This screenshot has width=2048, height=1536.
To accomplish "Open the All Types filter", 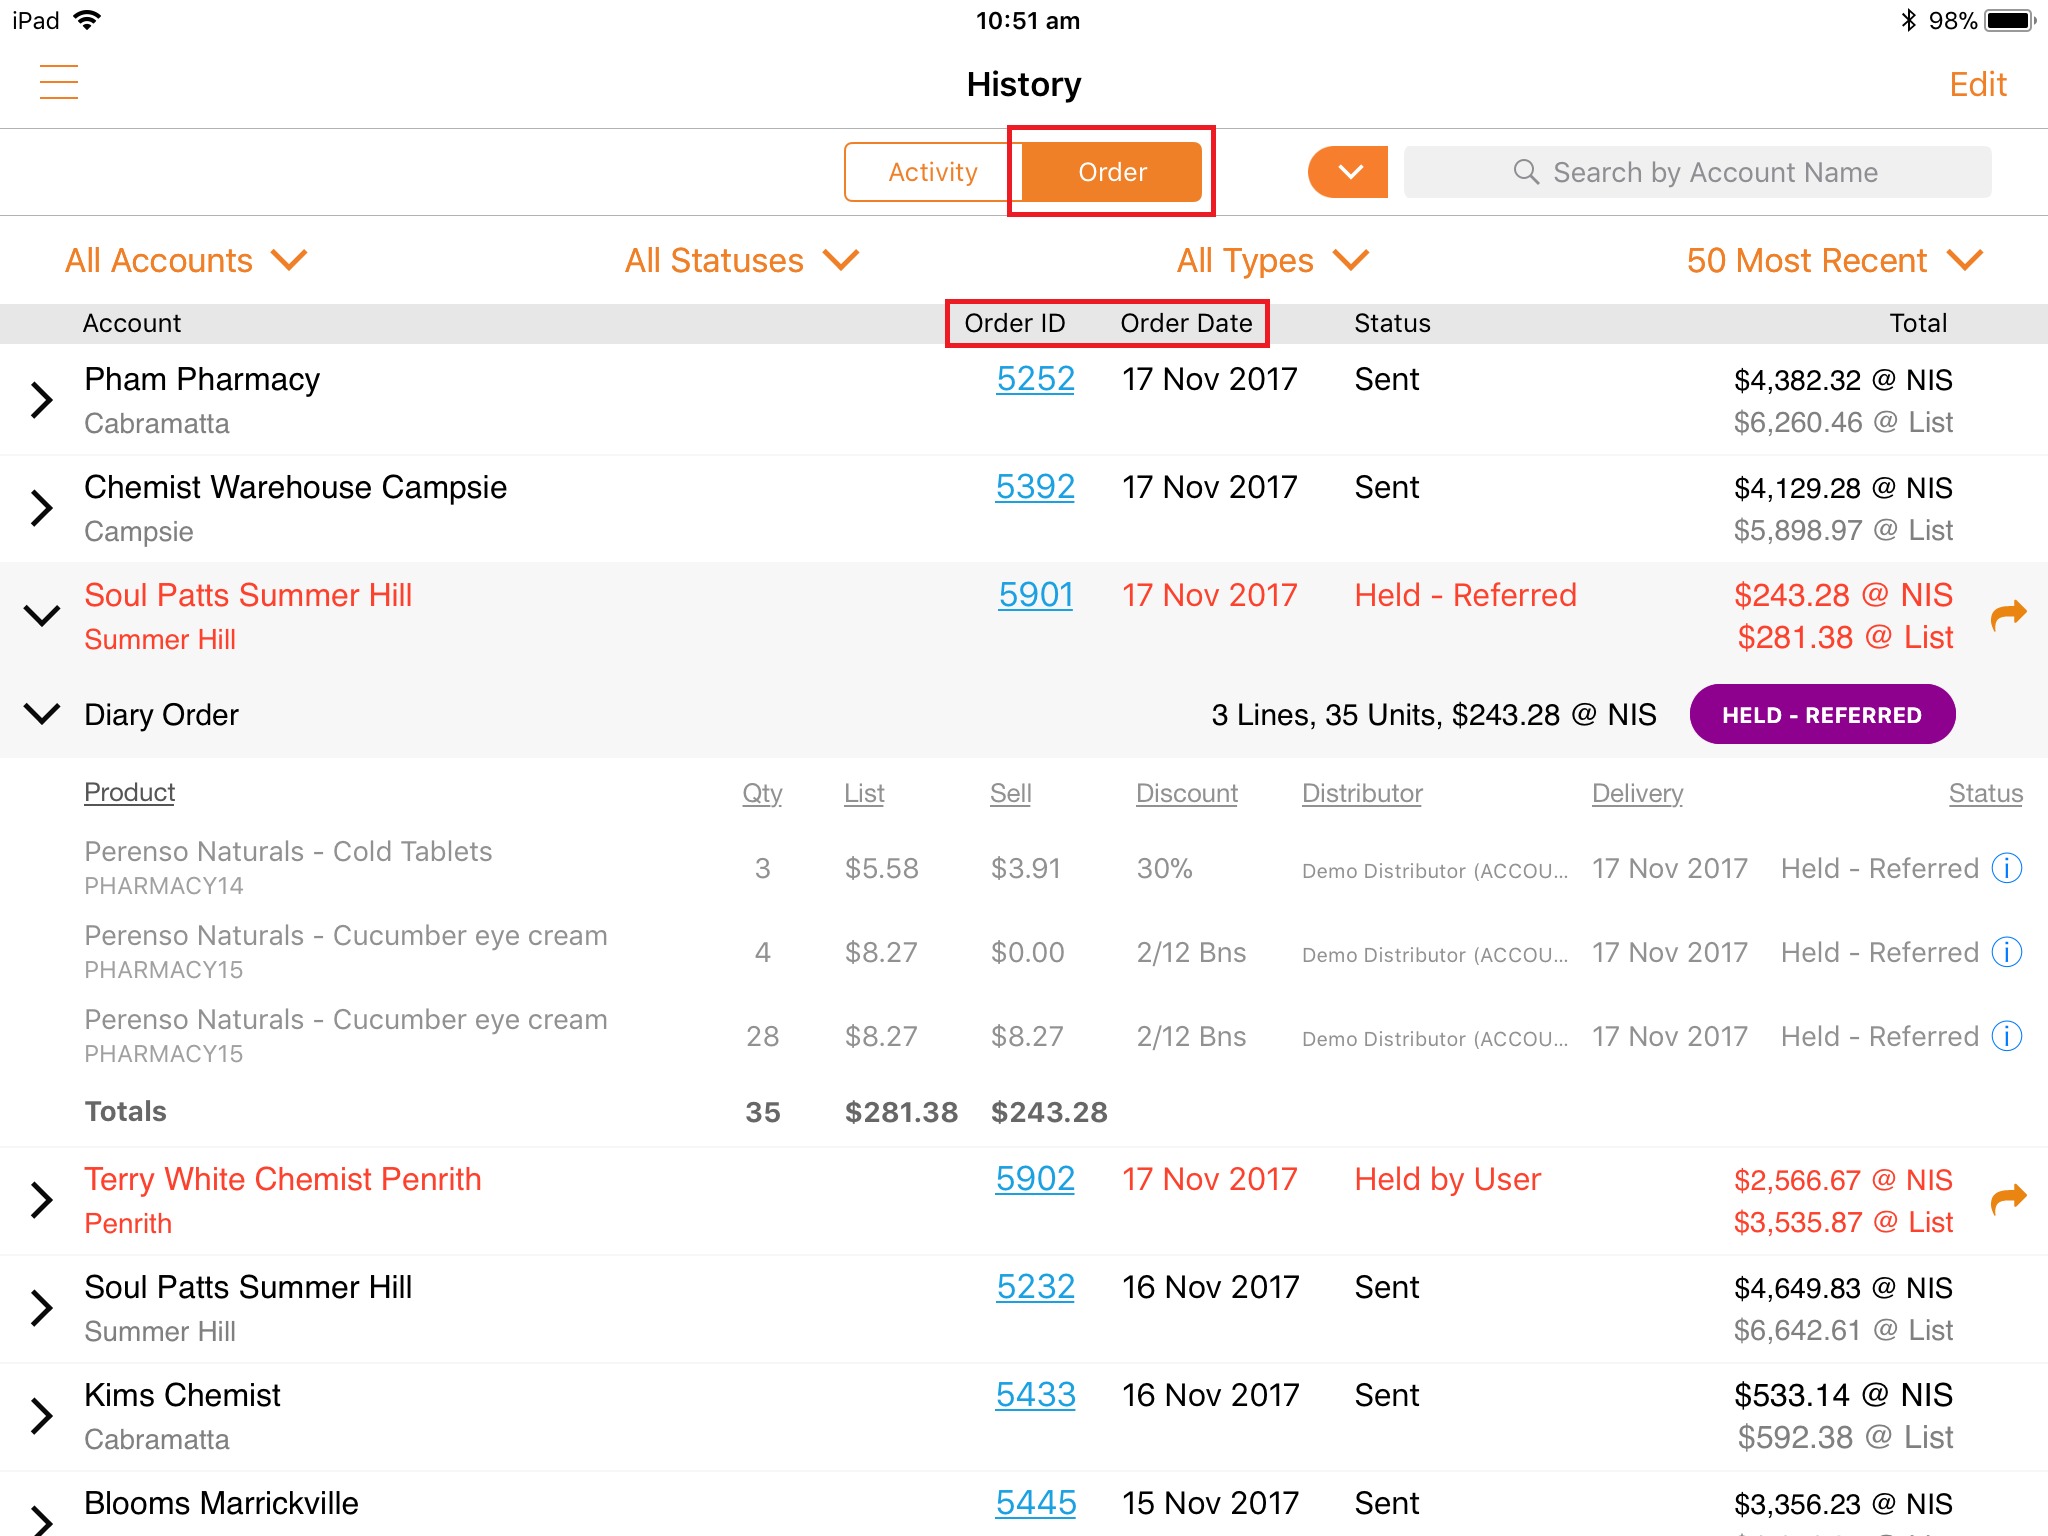I will (x=1272, y=261).
